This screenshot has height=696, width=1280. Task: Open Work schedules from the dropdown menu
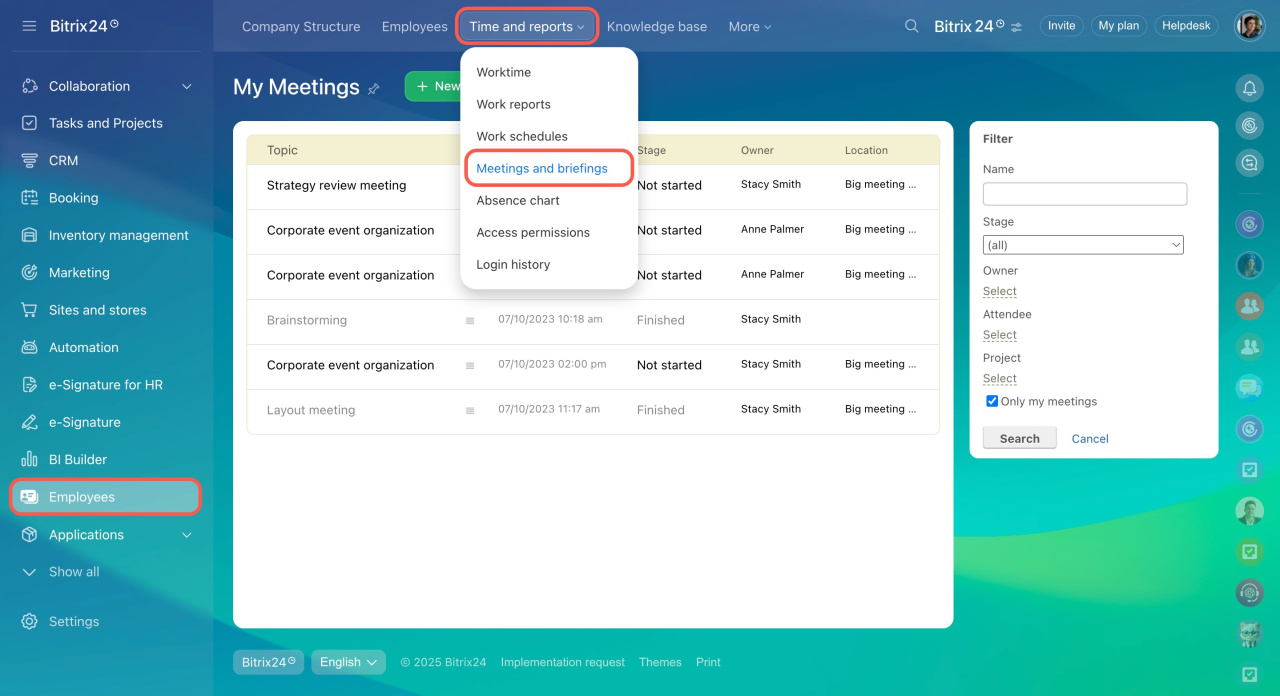[x=522, y=136]
